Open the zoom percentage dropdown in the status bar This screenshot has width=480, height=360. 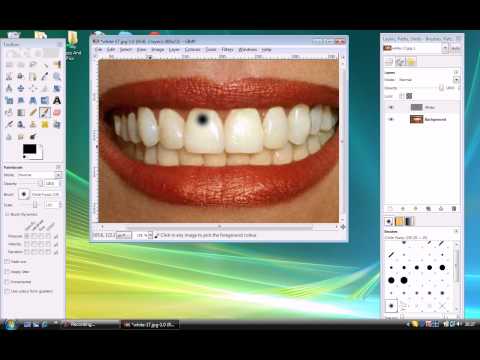(x=150, y=235)
